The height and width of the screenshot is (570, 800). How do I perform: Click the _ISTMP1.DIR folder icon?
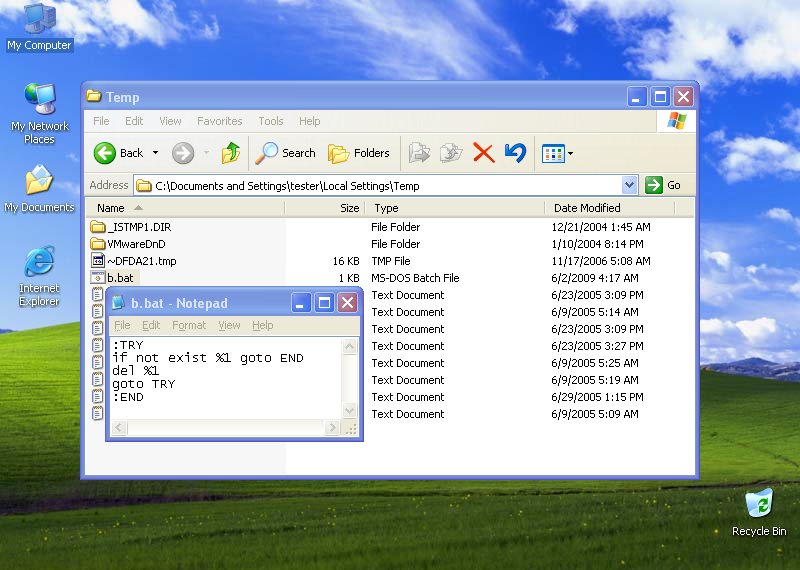coord(97,227)
